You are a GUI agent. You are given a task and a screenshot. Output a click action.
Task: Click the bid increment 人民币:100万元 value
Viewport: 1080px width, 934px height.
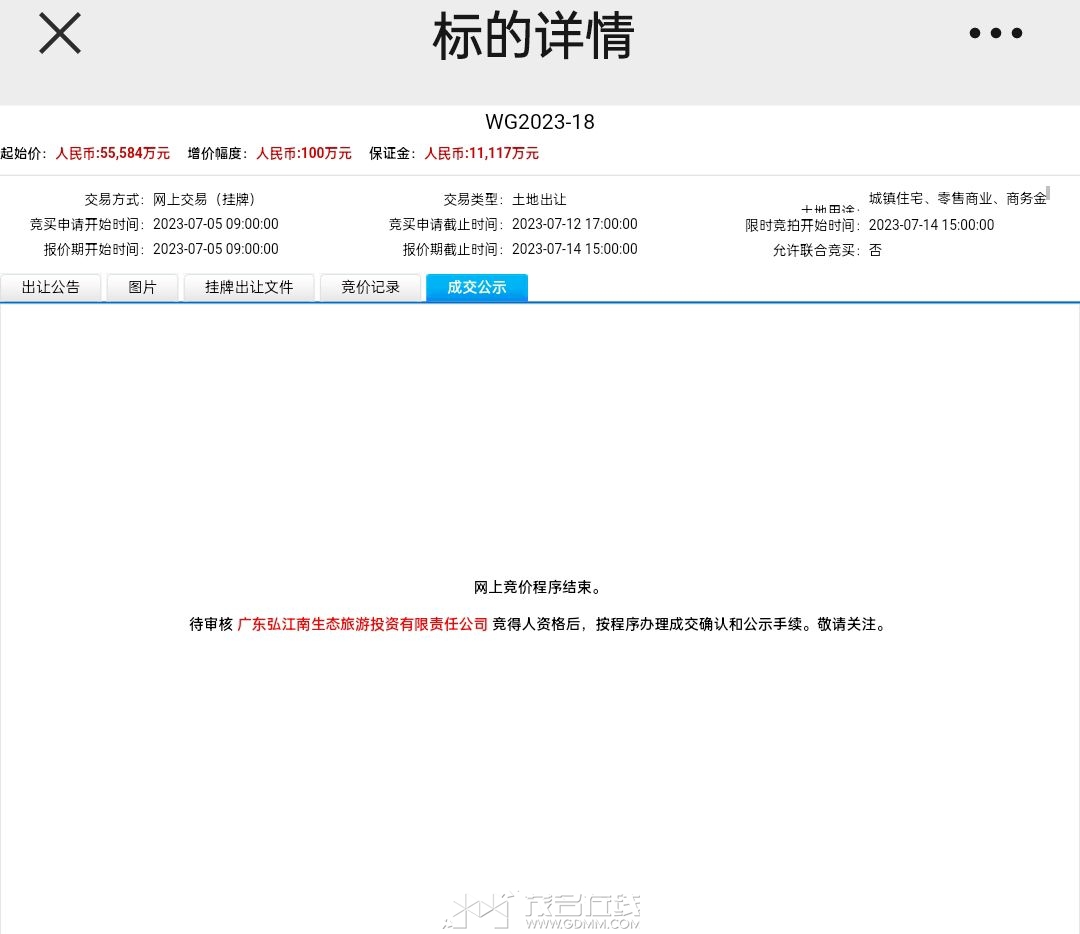tap(304, 153)
